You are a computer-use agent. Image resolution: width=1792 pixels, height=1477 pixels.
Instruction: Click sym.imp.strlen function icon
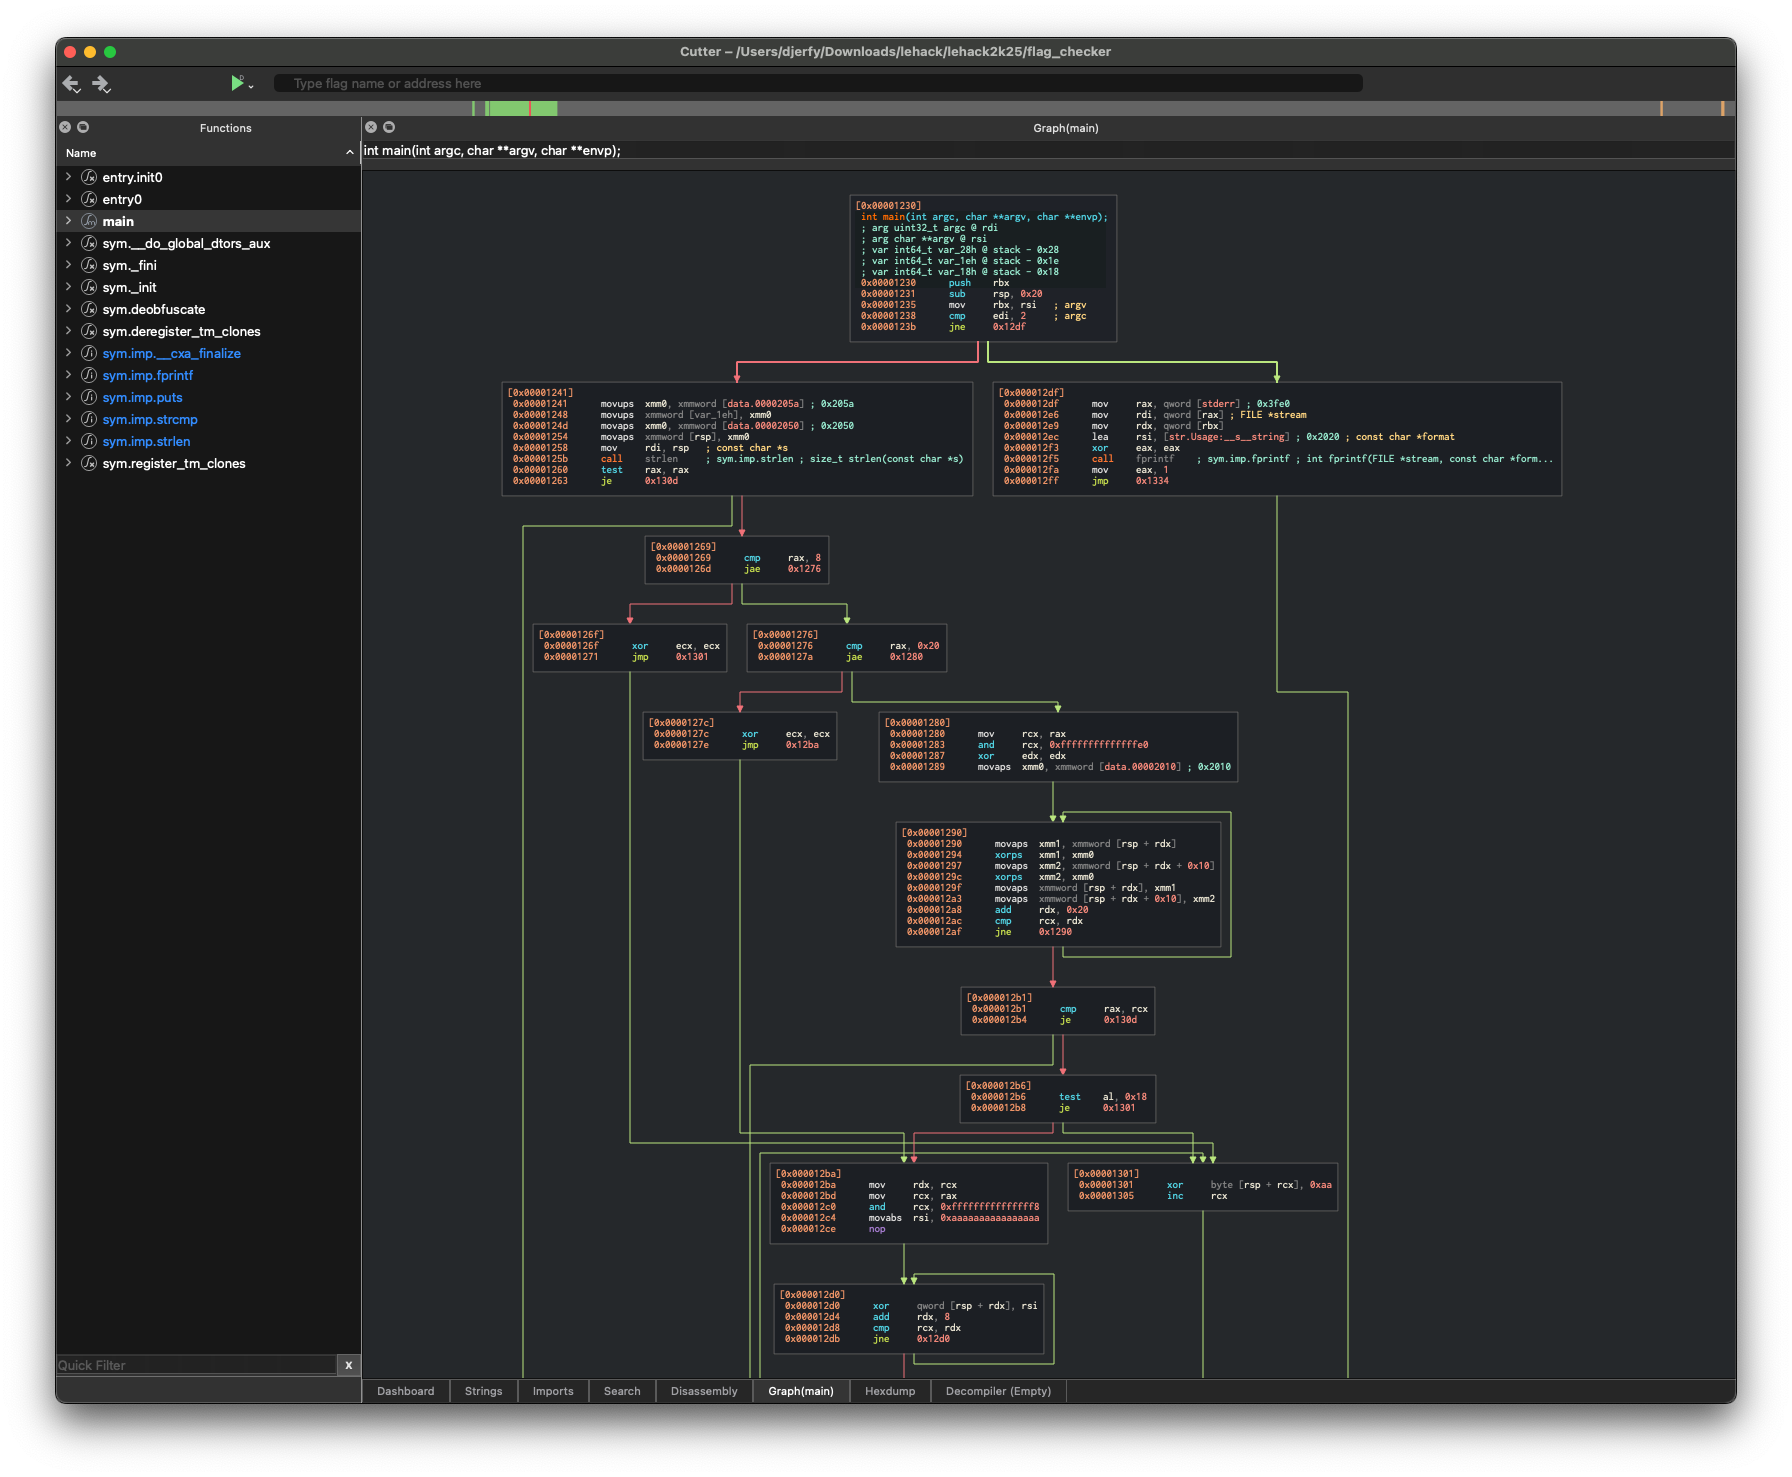tap(89, 441)
